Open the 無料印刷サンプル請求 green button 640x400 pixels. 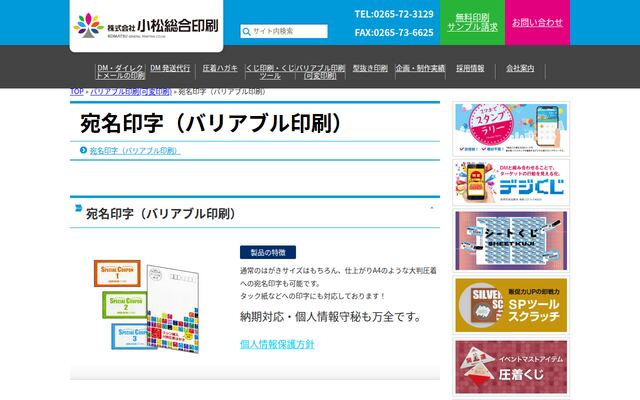(x=472, y=22)
